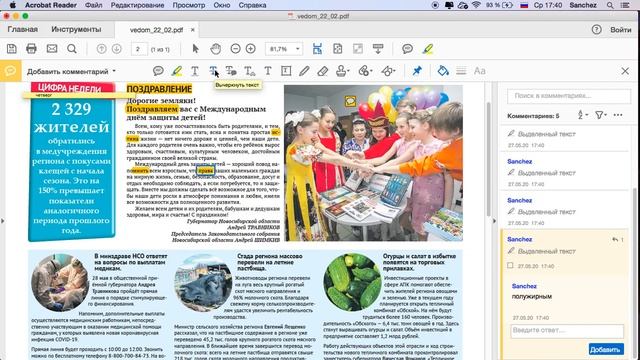
Task: Open the Line thickness control
Action: tap(461, 71)
